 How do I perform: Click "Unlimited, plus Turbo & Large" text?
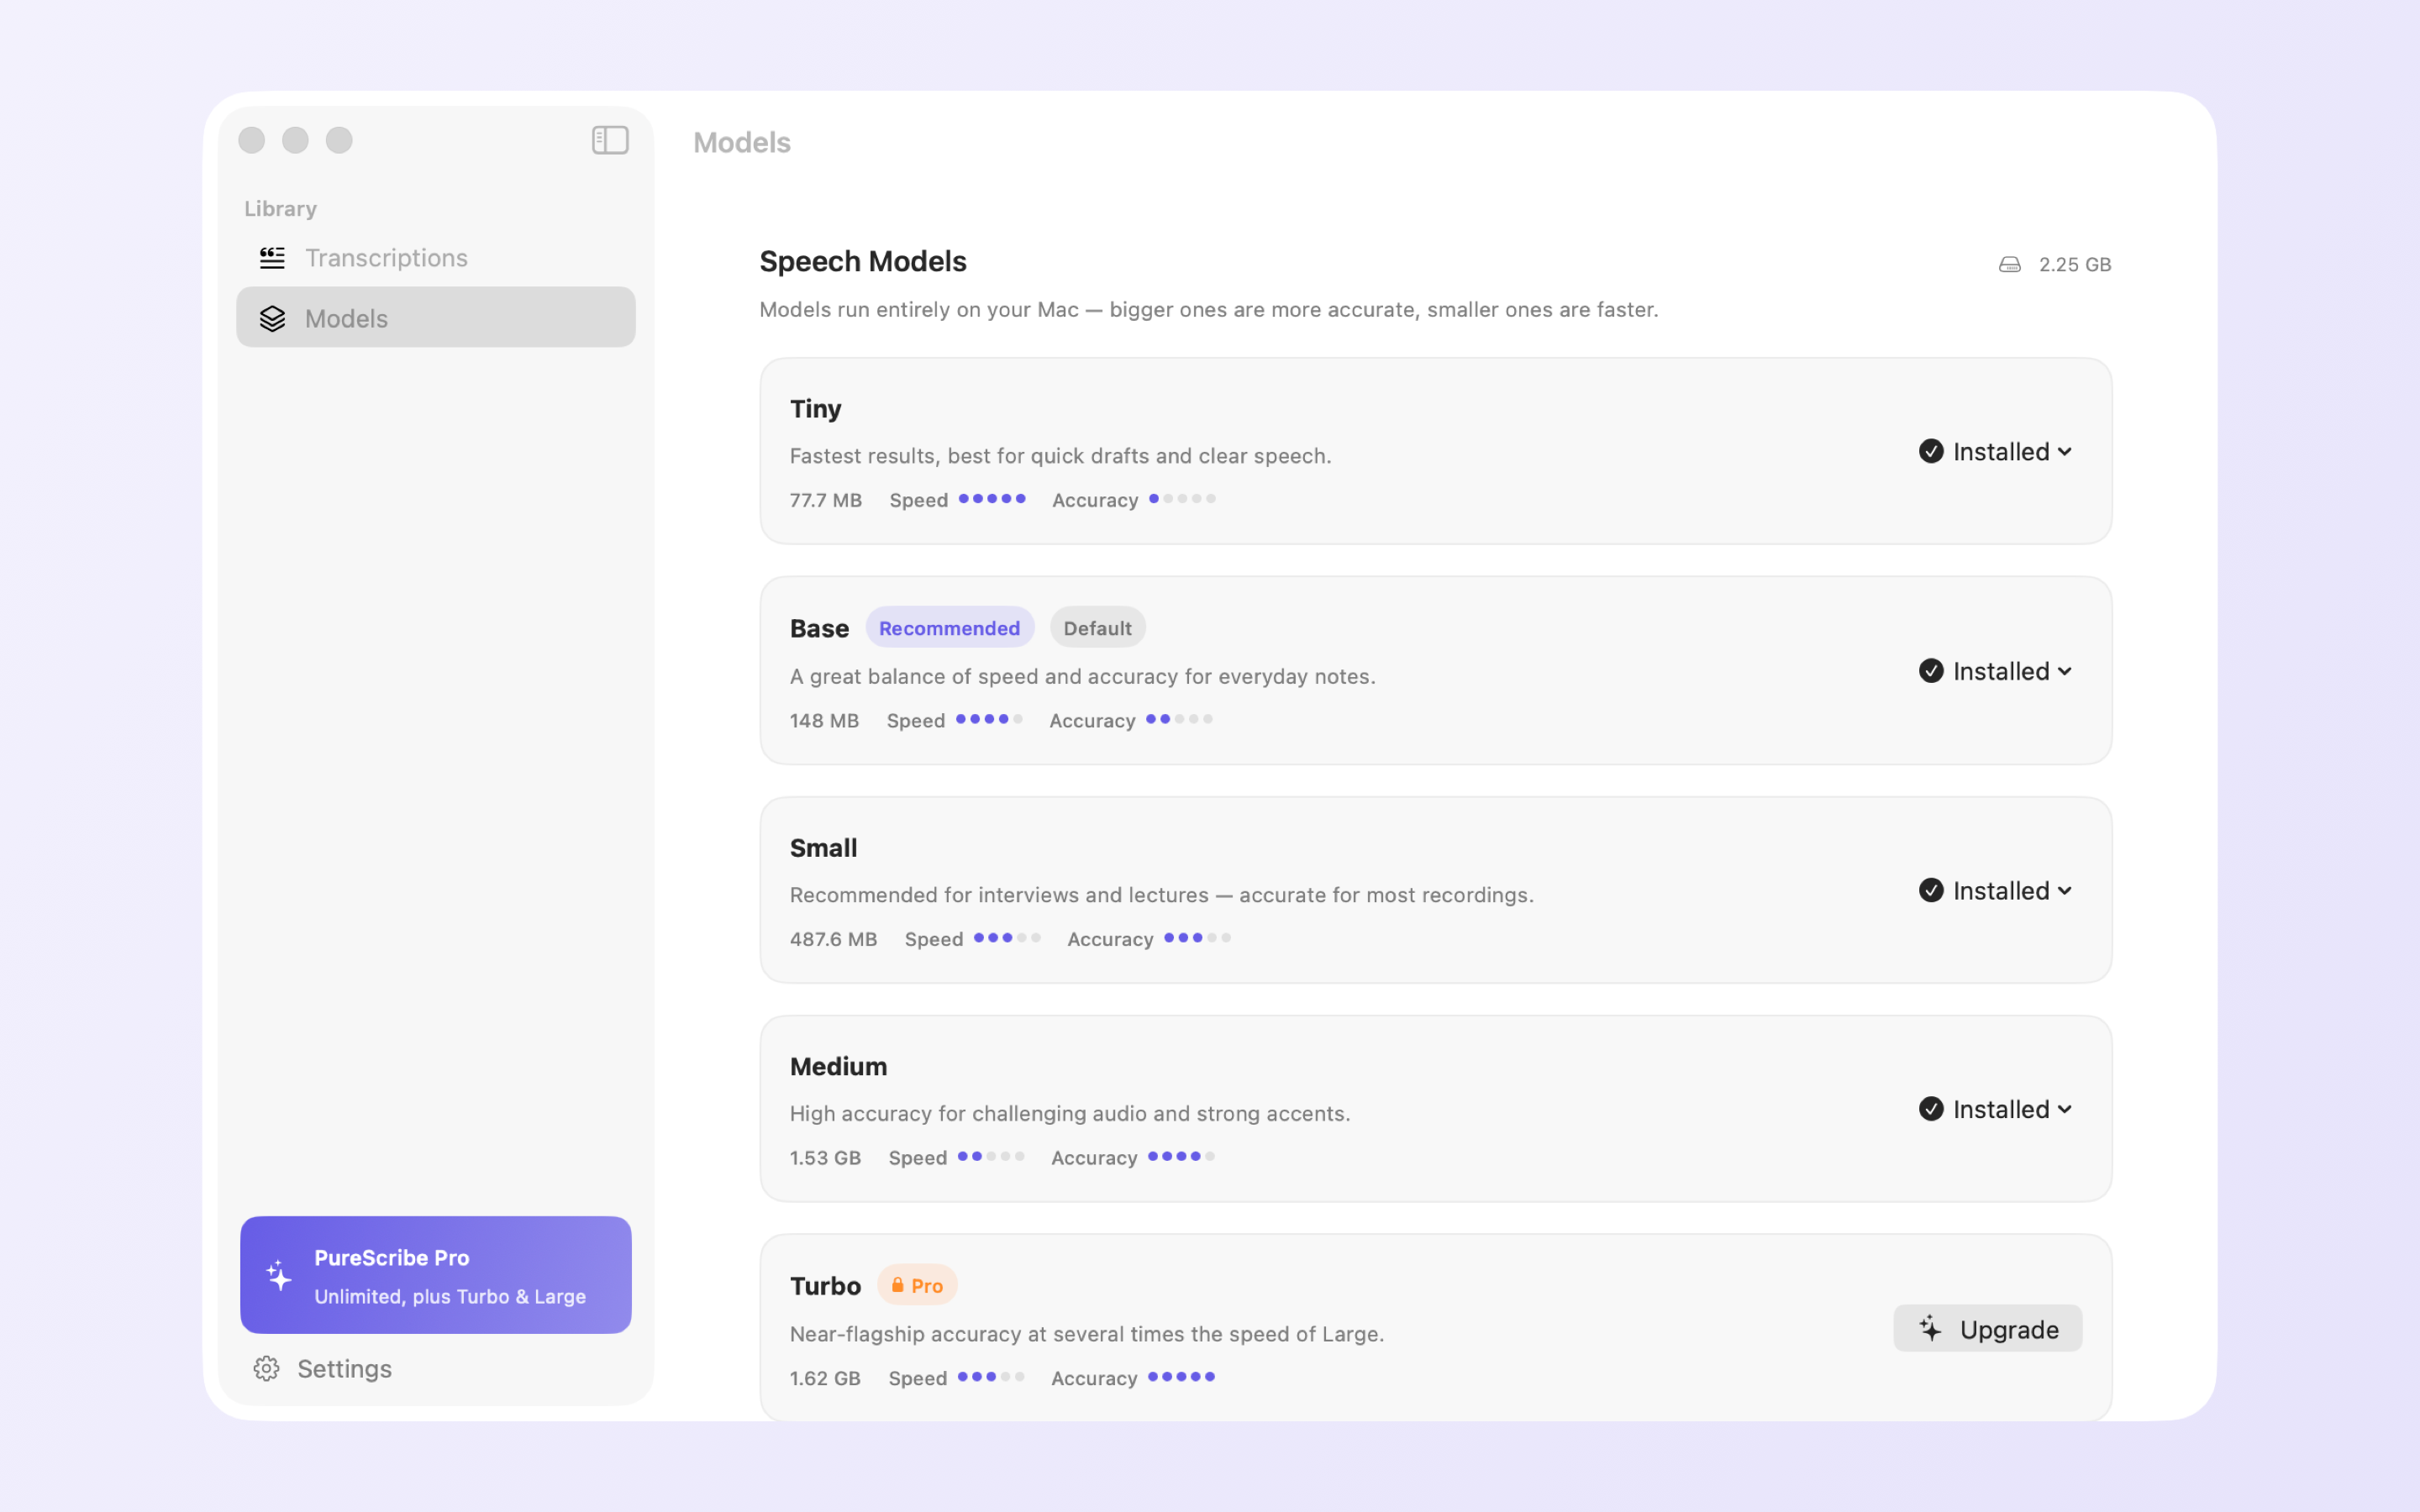pyautogui.click(x=450, y=1296)
